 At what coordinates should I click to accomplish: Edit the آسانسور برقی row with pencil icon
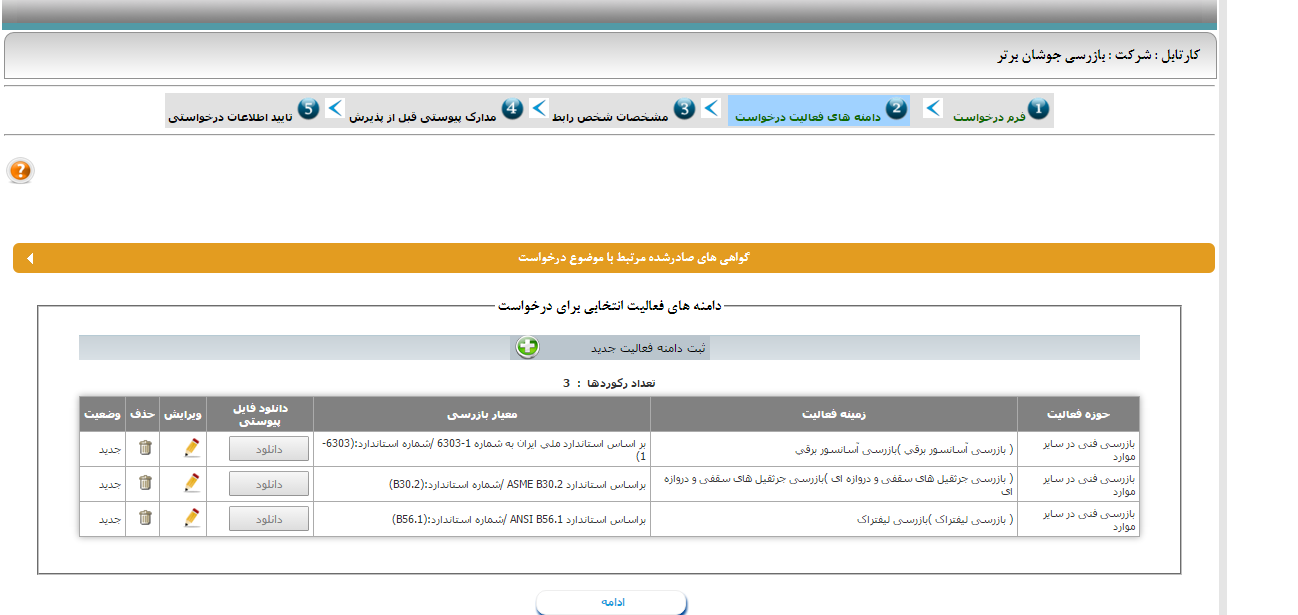point(192,449)
